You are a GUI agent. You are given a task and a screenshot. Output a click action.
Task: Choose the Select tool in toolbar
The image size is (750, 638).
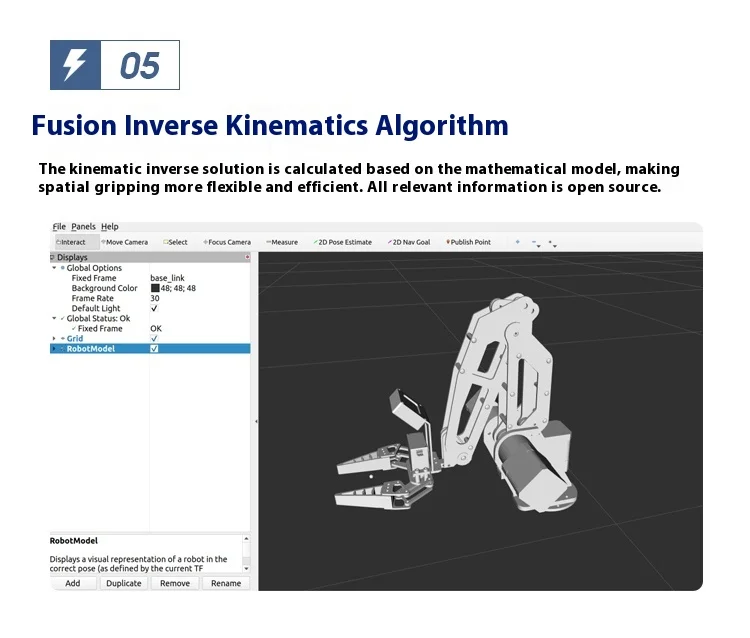(x=175, y=242)
